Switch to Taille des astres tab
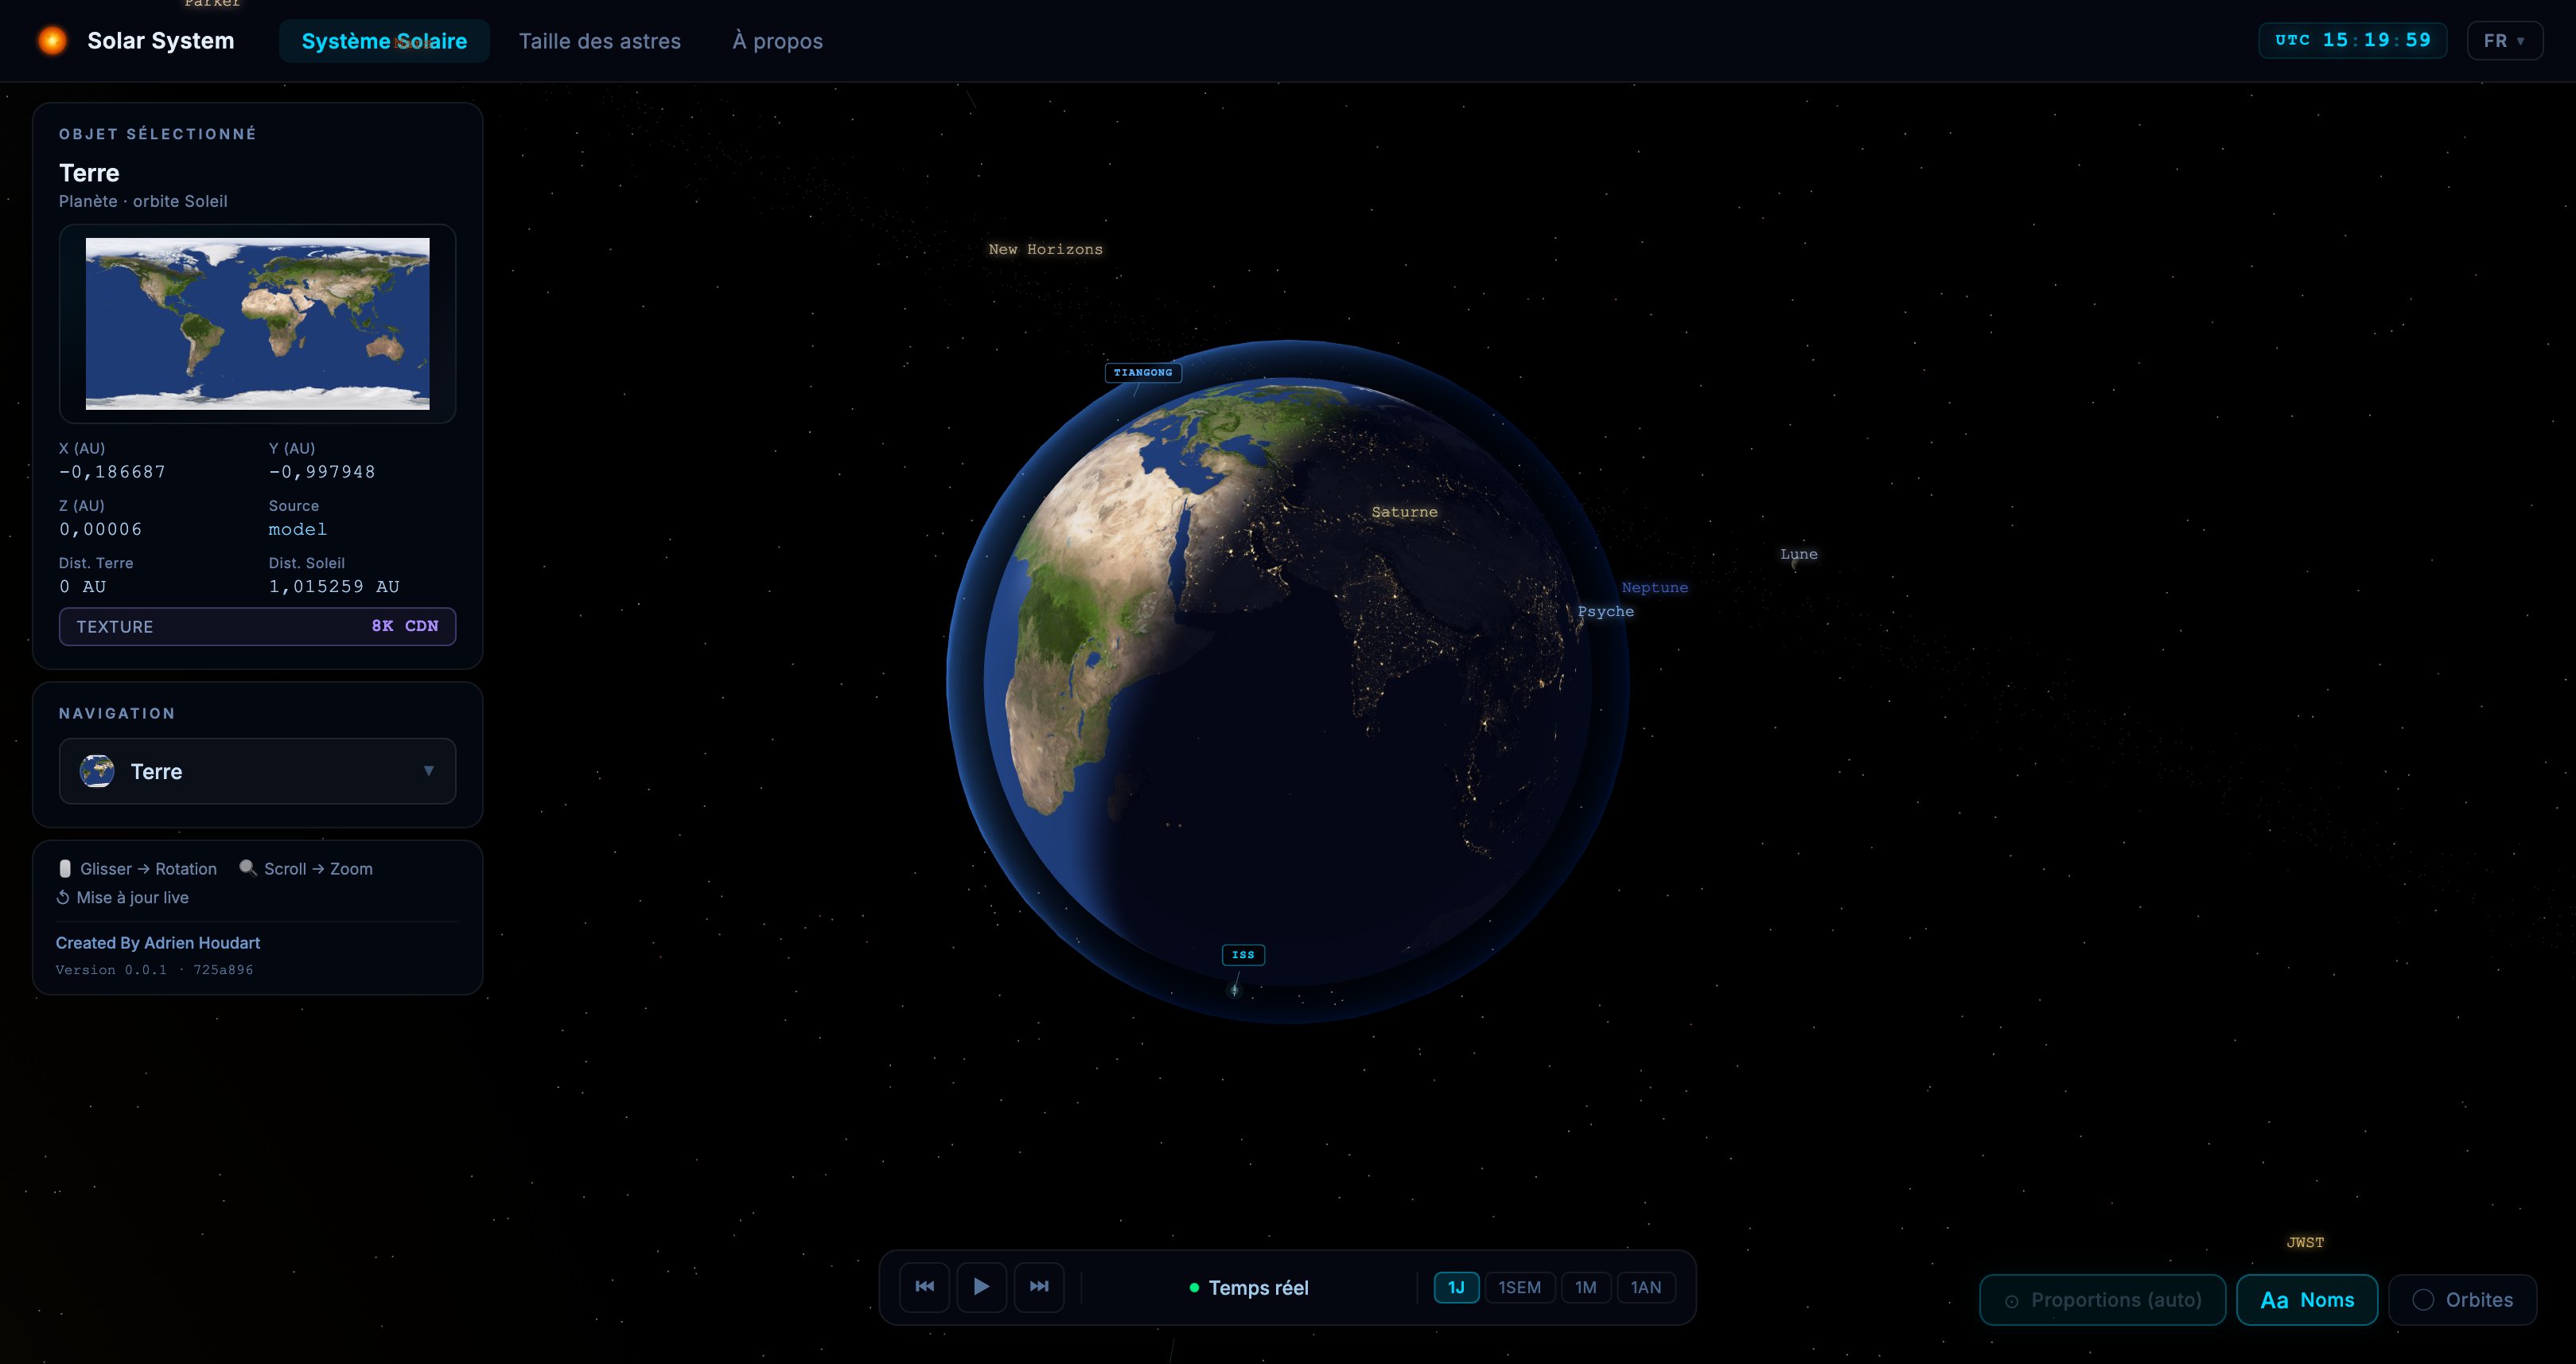Viewport: 2576px width, 1364px height. pos(599,41)
